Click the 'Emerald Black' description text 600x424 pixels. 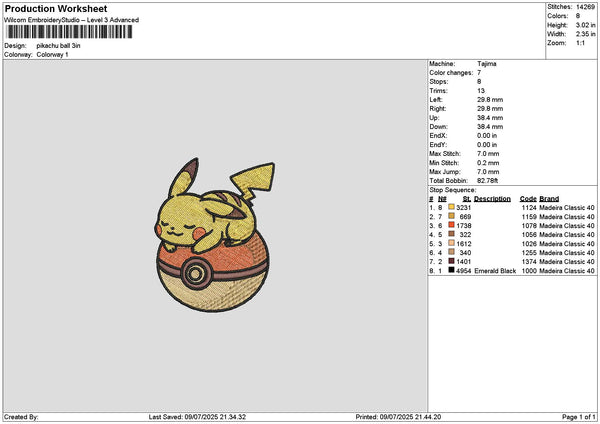coord(495,271)
